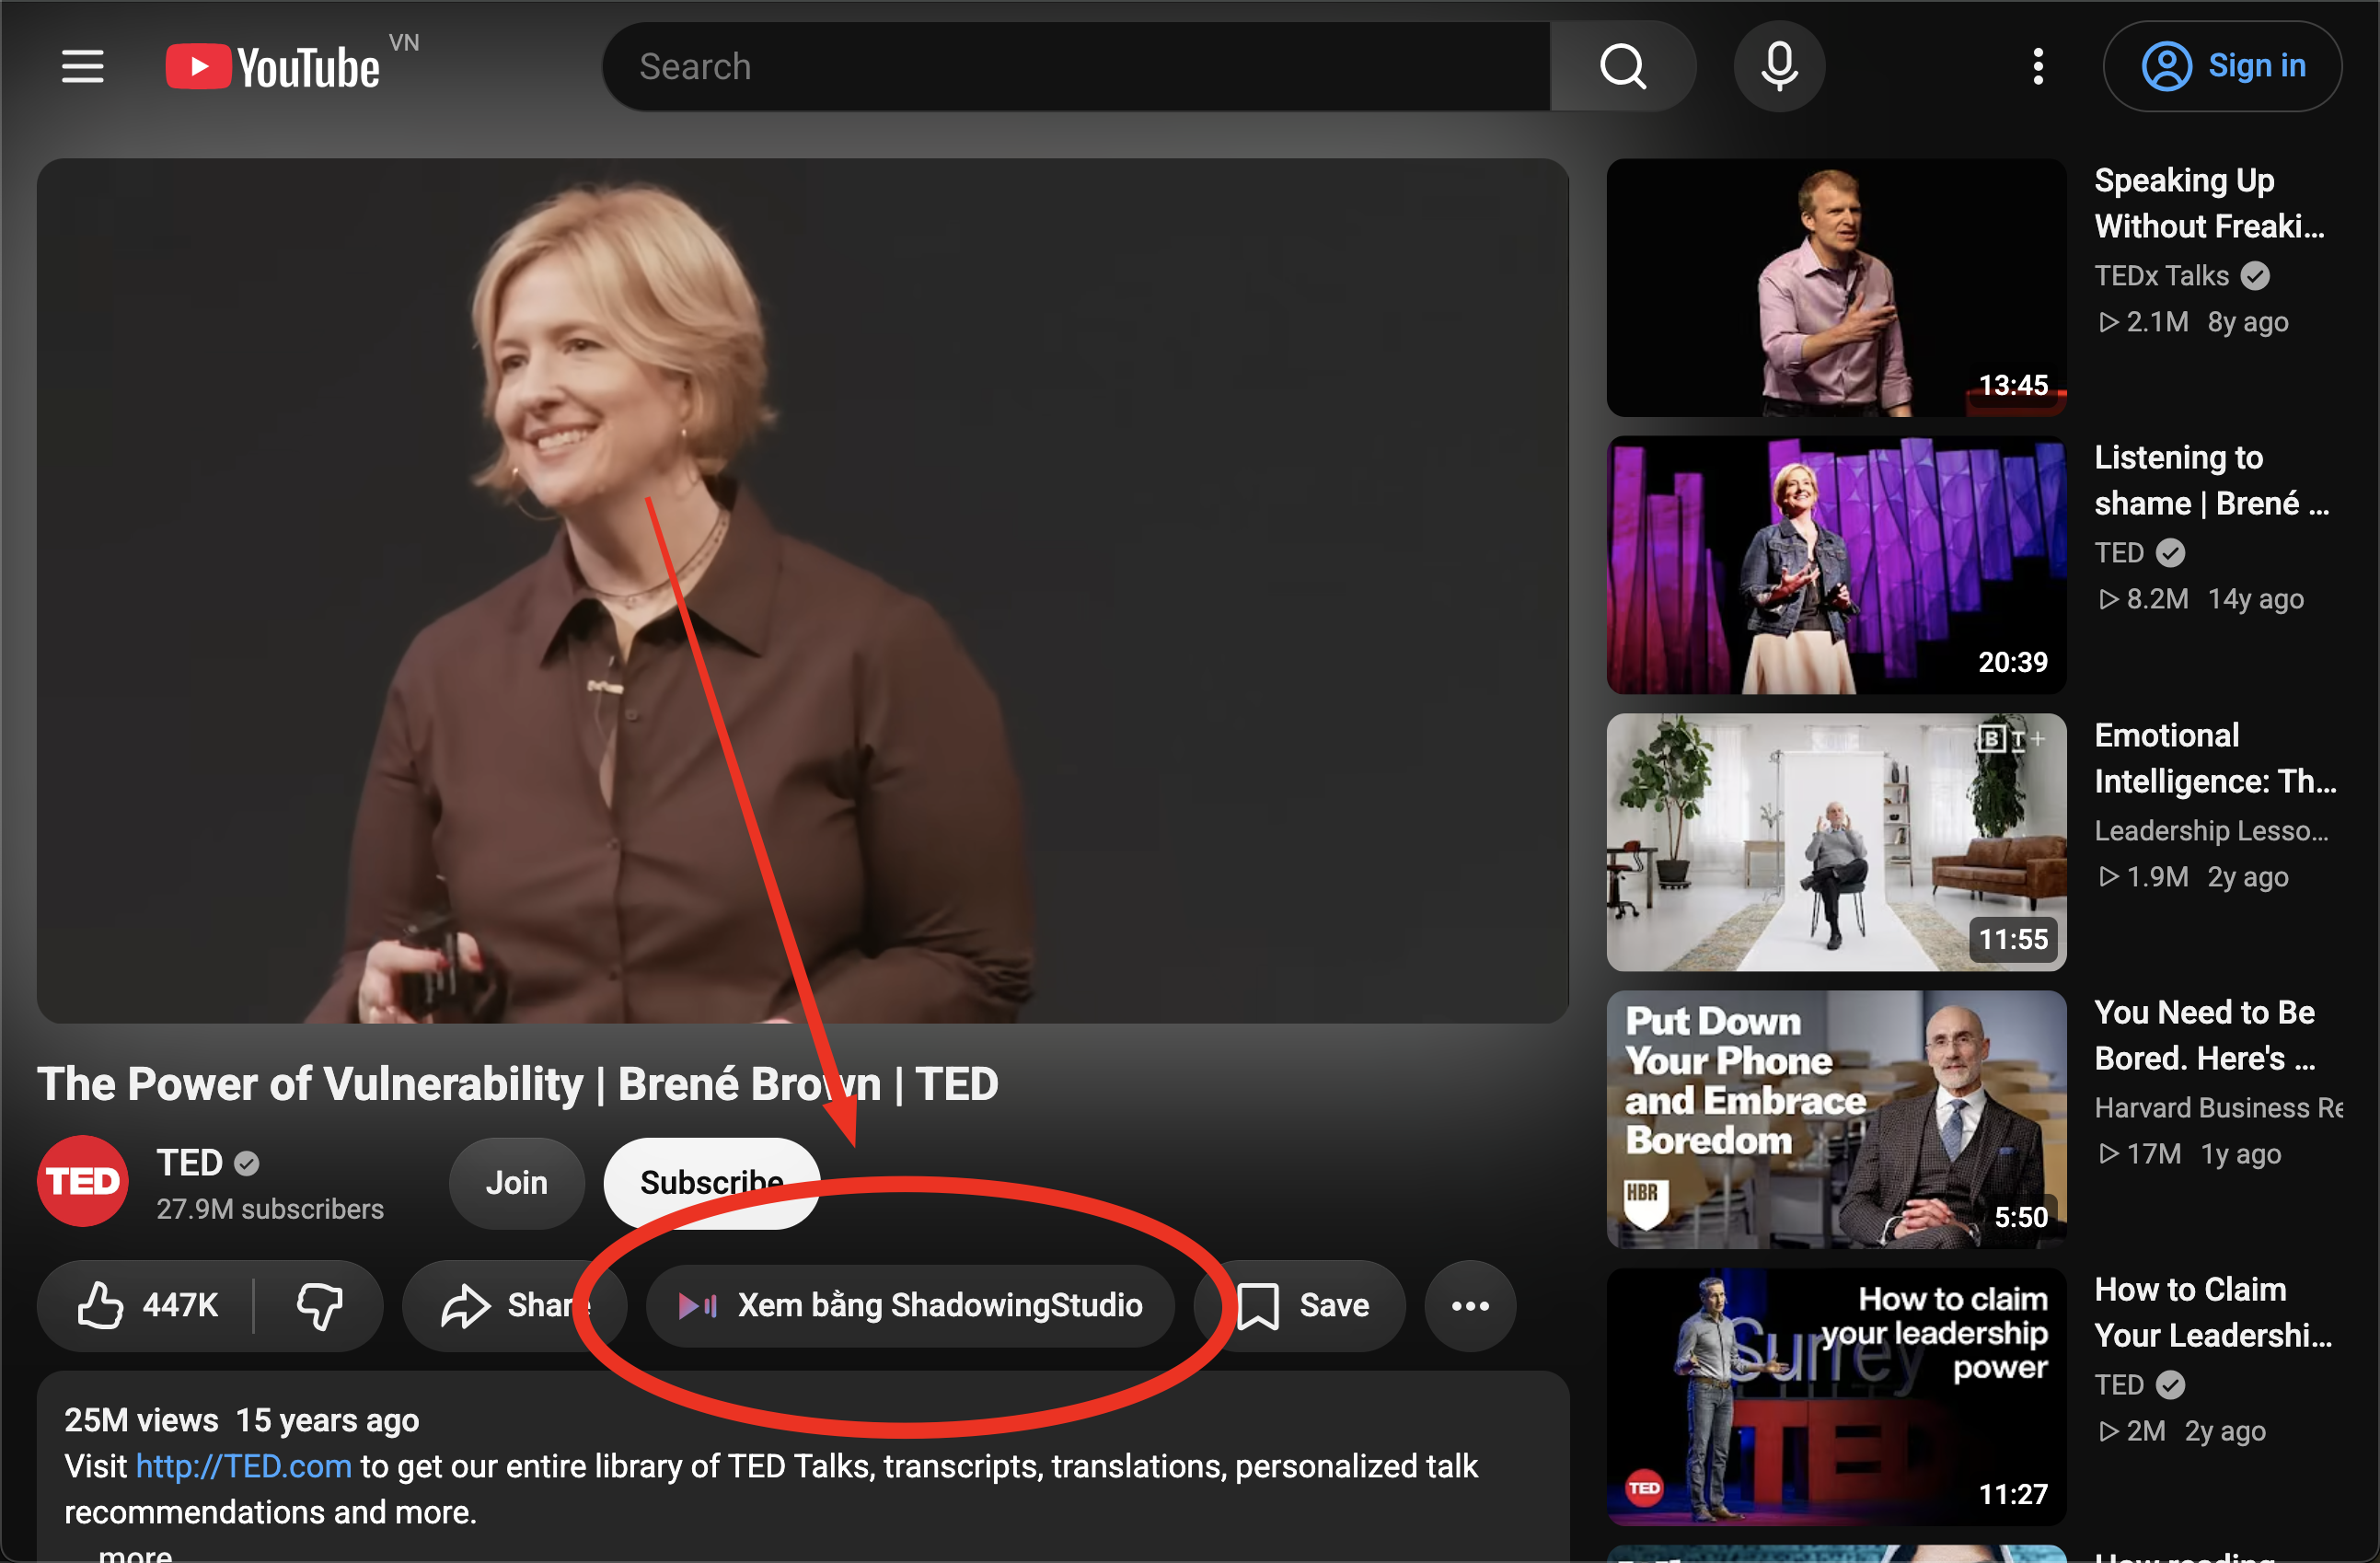The height and width of the screenshot is (1563, 2380).
Task: Open the hamburger guide menu
Action: click(82, 66)
